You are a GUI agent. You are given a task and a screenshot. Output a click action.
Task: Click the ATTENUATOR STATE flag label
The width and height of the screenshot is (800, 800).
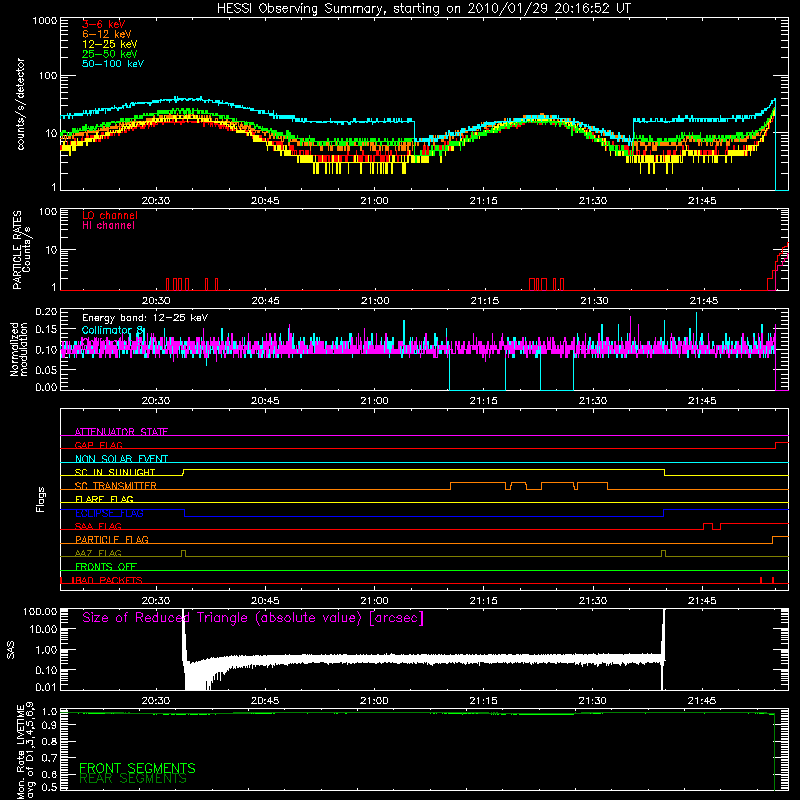point(121,432)
